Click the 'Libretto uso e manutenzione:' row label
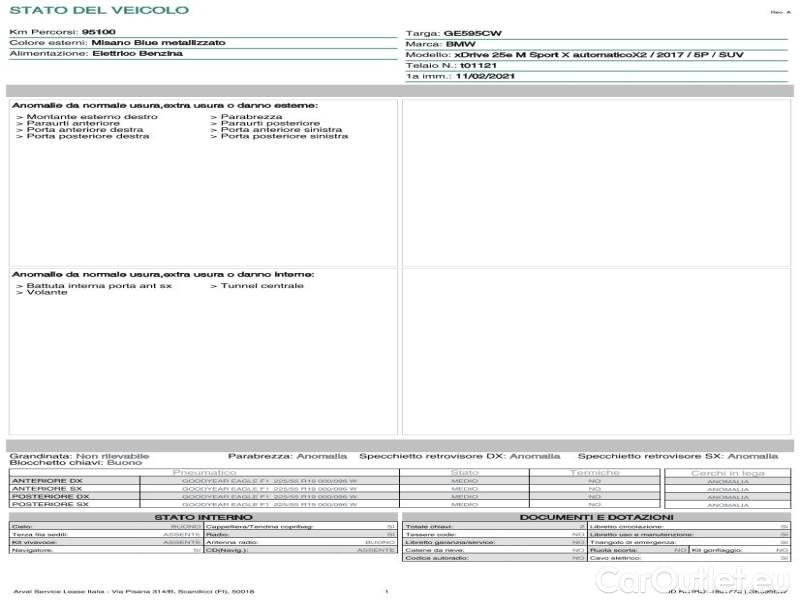Screen dimensions: 800x600 coord(641,534)
